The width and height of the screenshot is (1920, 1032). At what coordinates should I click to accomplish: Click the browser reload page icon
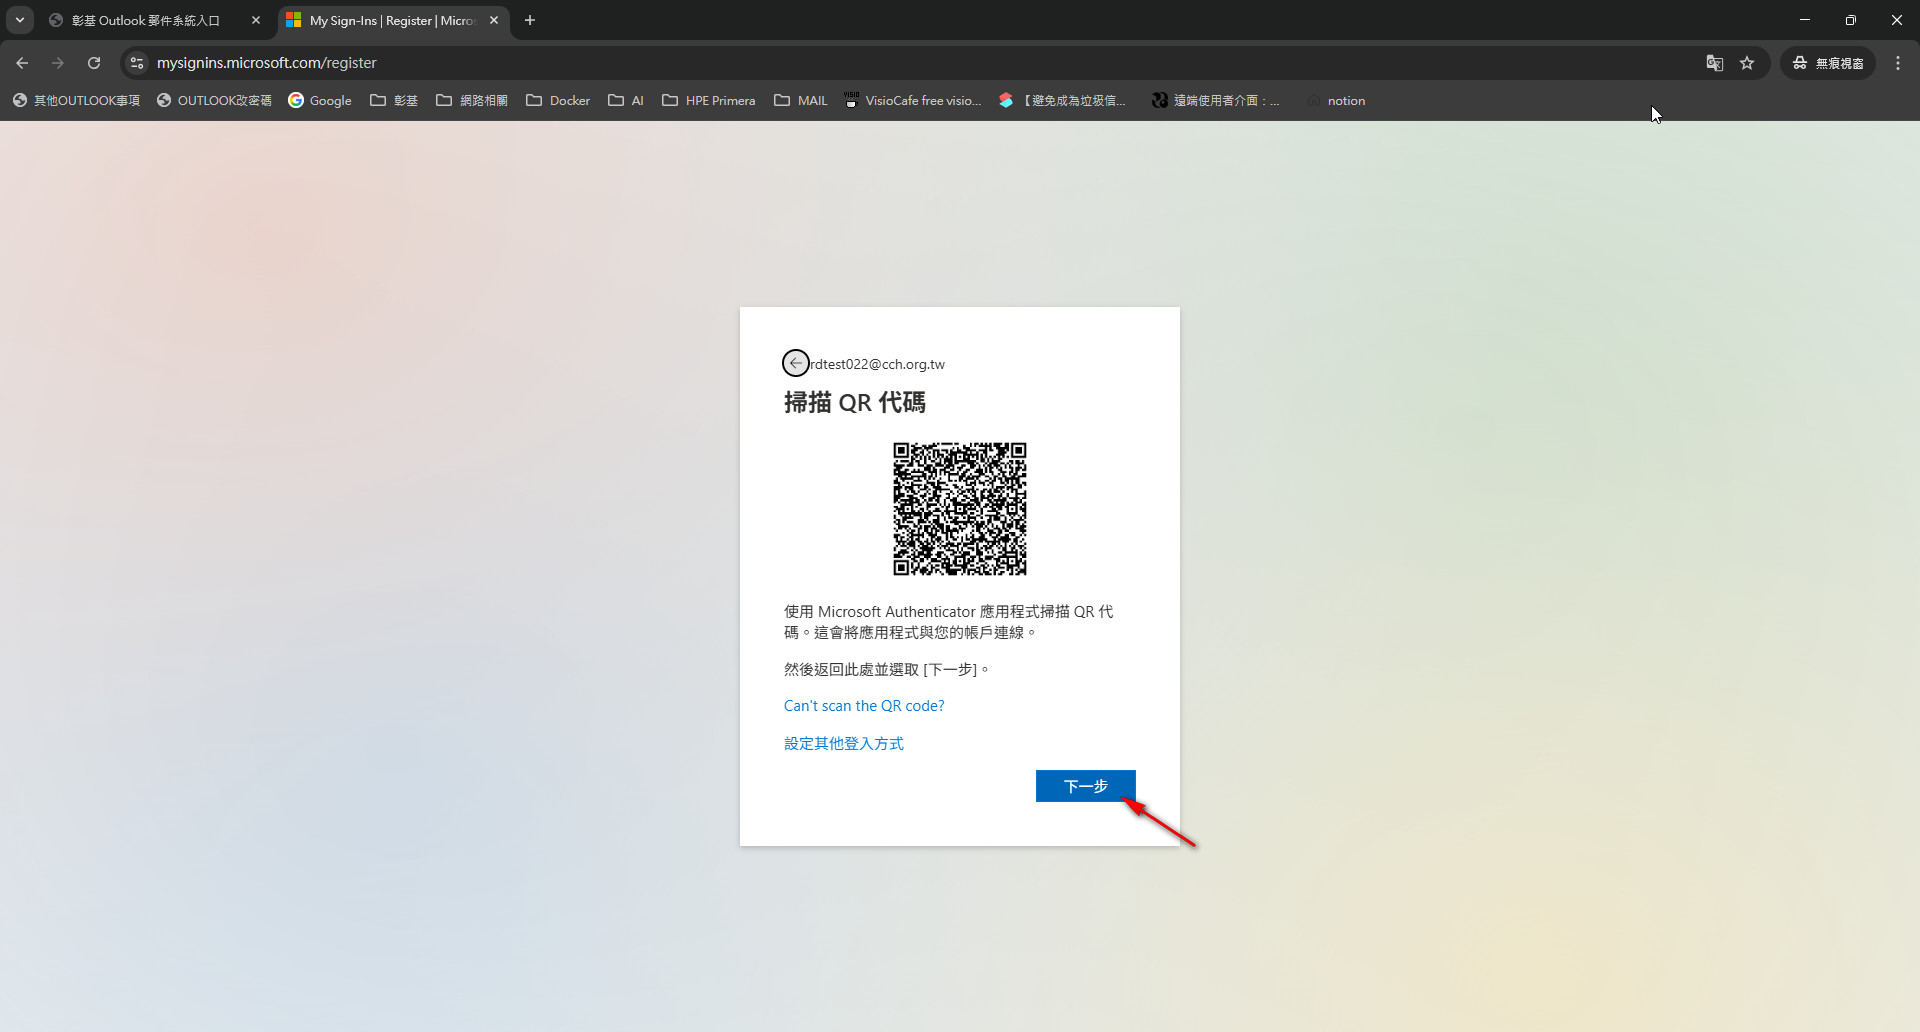point(94,63)
